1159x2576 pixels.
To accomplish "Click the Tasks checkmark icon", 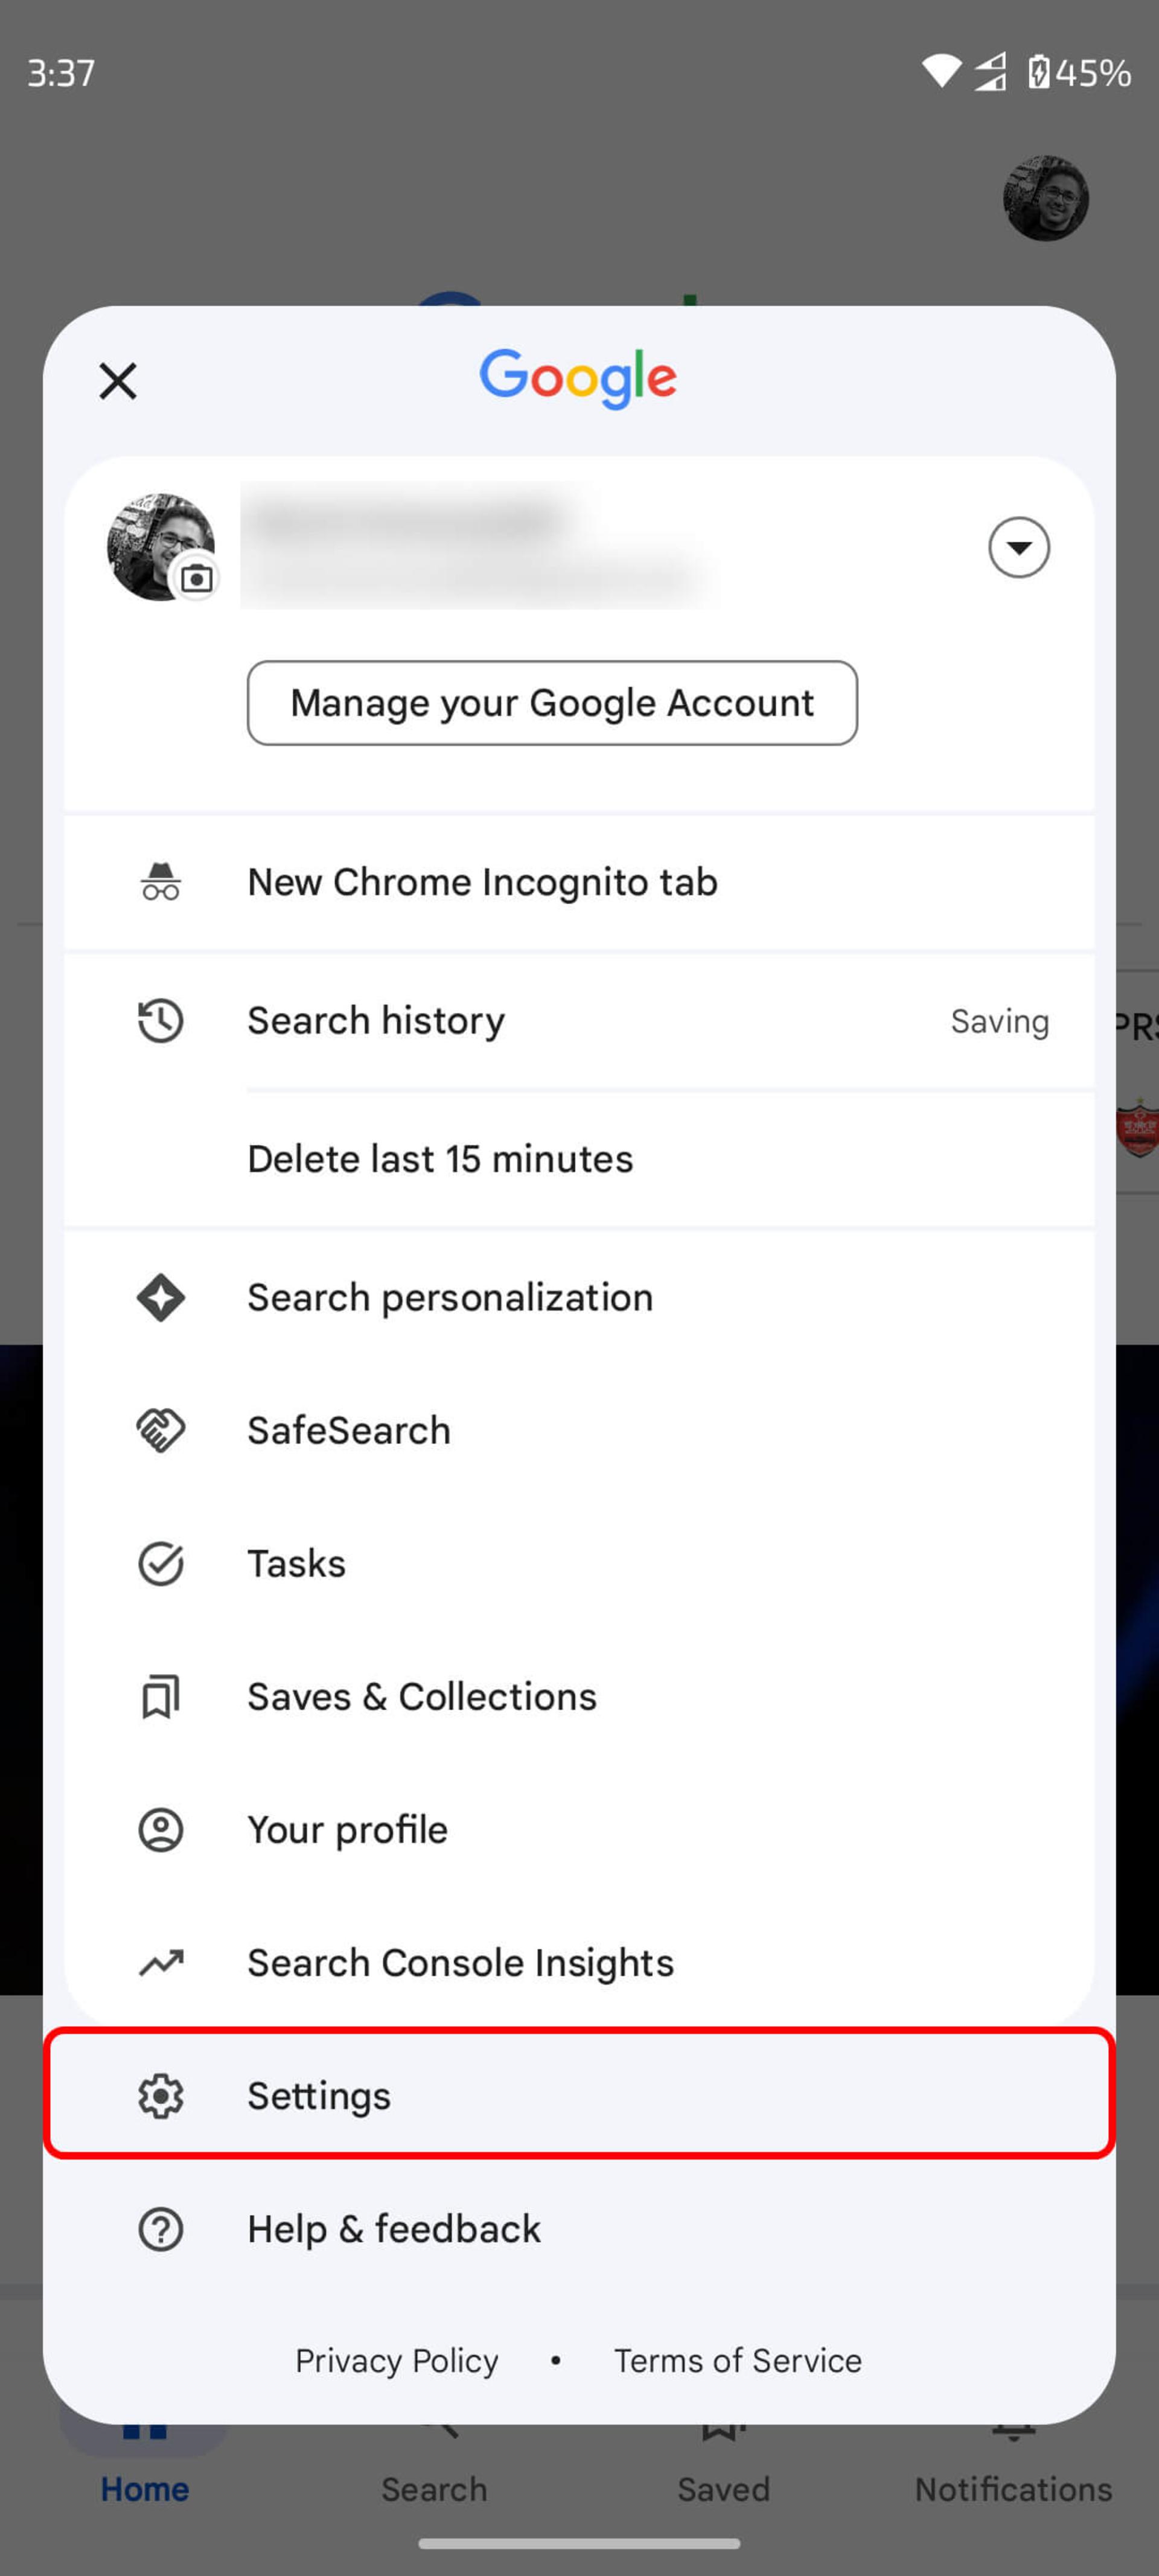I will click(160, 1563).
